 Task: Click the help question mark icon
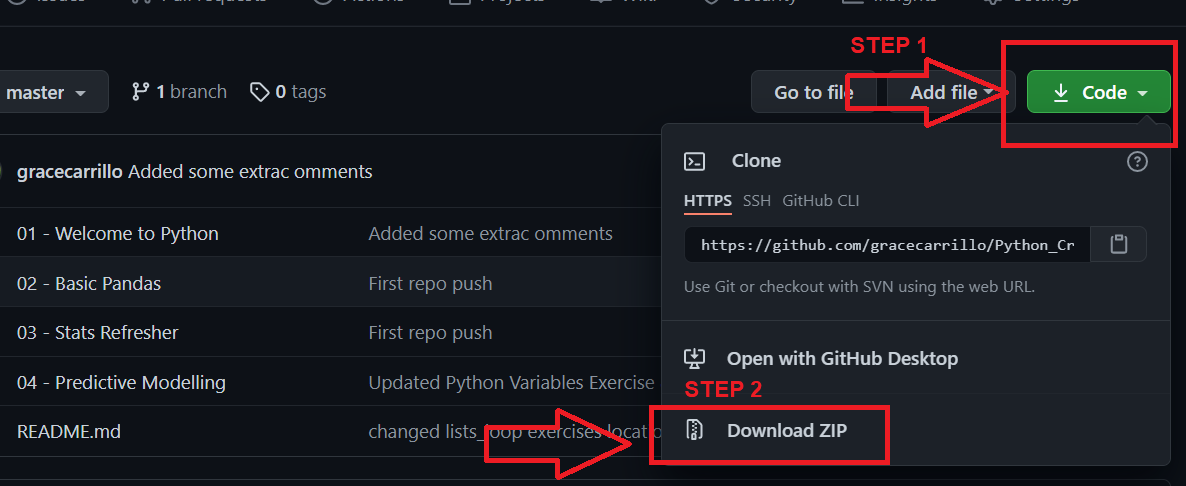[1137, 161]
